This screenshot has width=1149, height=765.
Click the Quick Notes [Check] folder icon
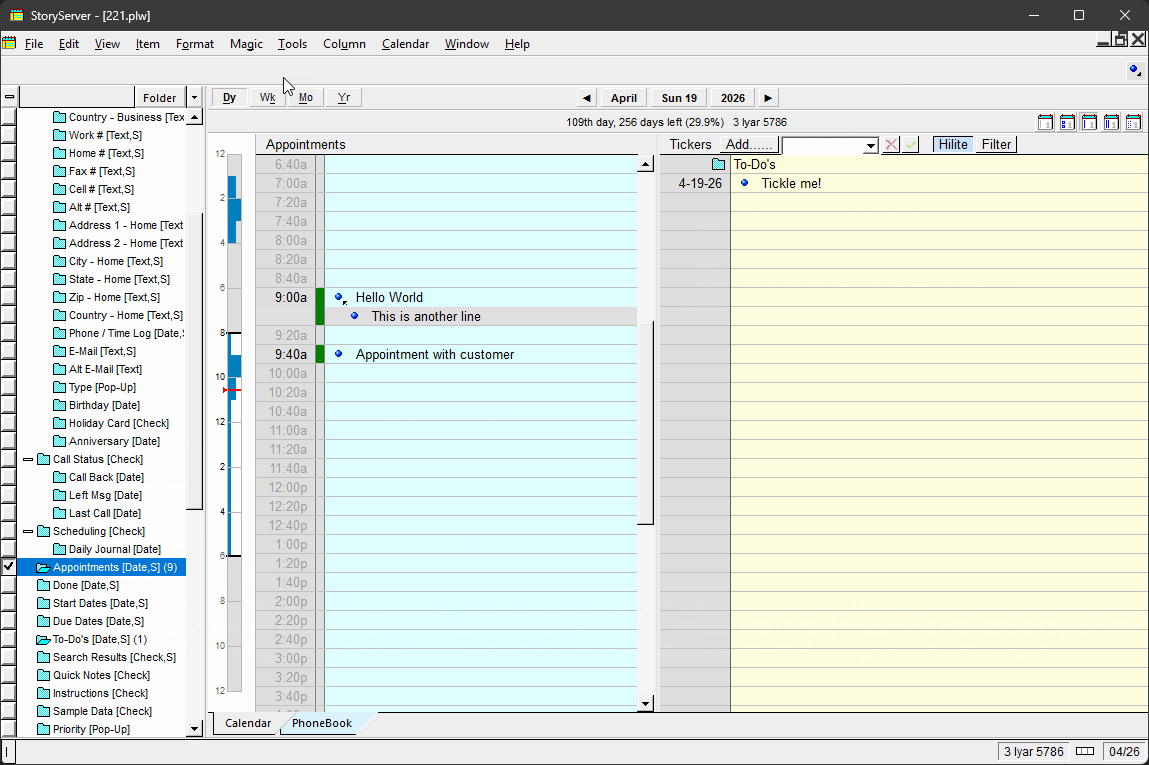tap(43, 675)
